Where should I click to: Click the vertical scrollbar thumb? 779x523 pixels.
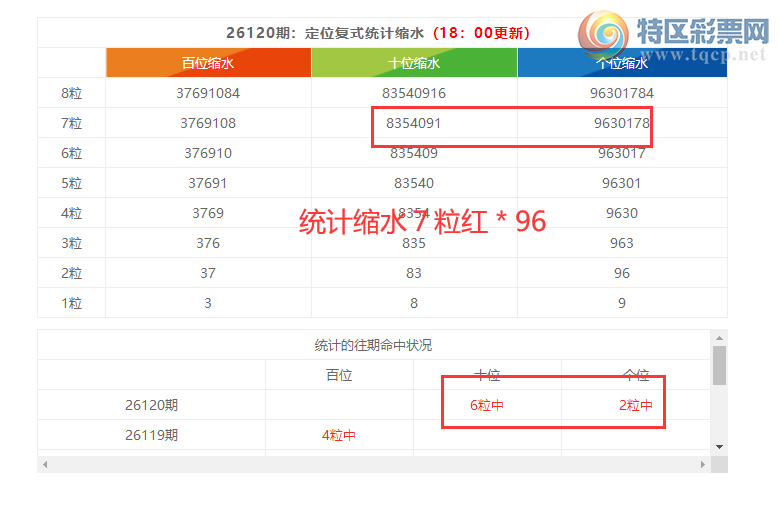719,366
